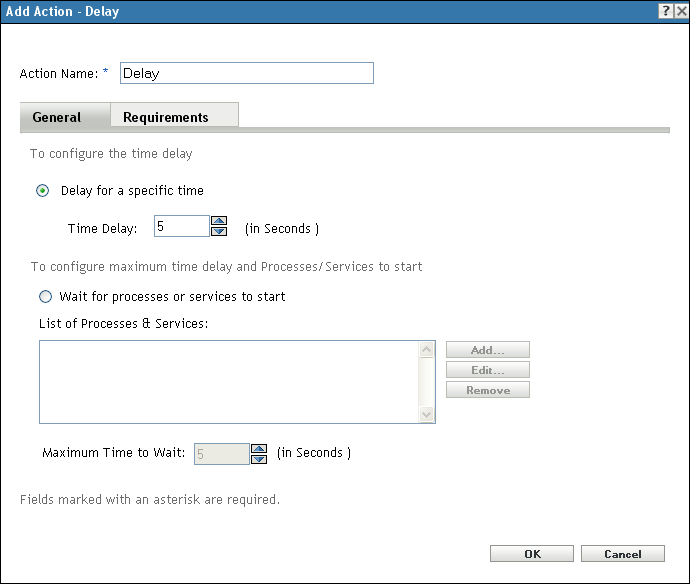
Task: Decrease Time Delay with down arrow
Action: (219, 231)
